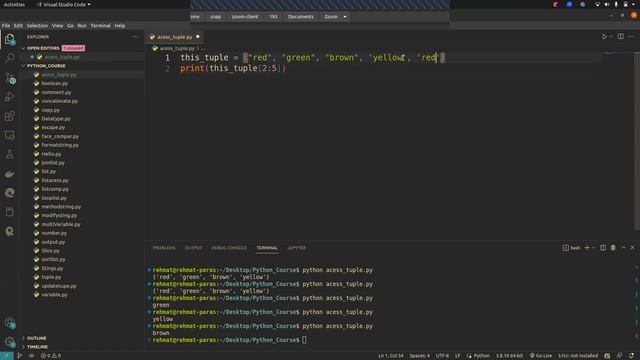Open the Run menu

coord(82,26)
